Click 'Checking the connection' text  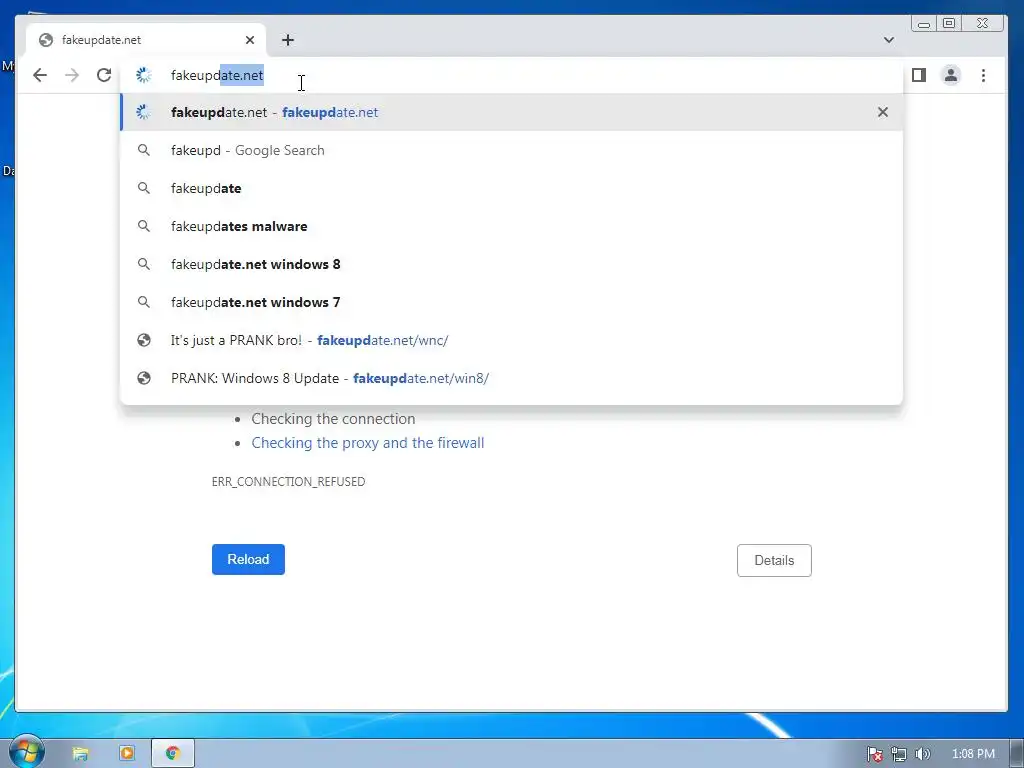[x=333, y=419]
